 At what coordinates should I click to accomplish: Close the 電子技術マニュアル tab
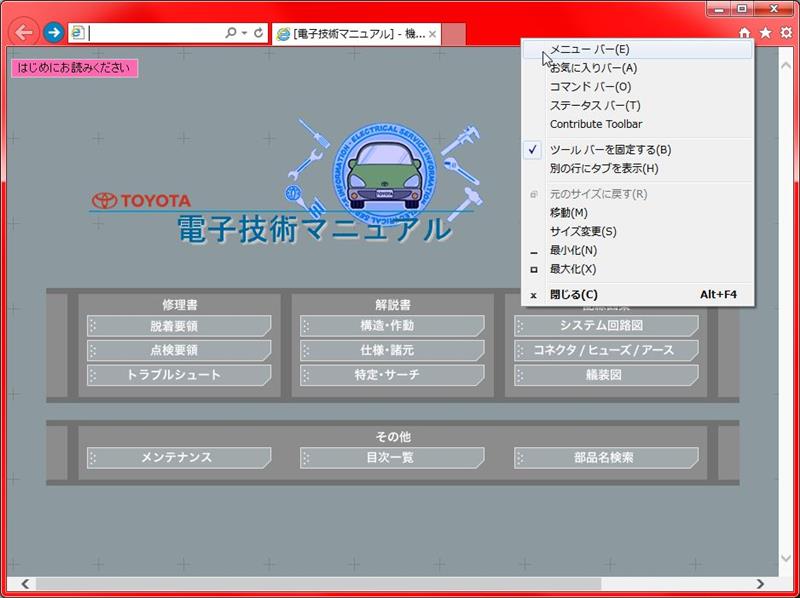[x=432, y=34]
